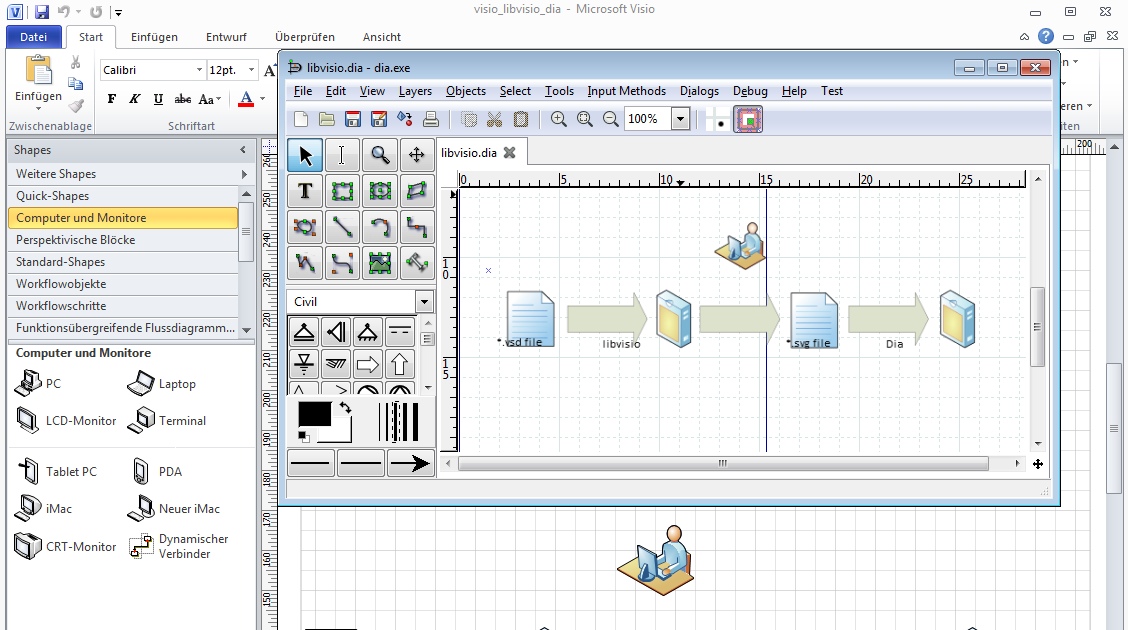The height and width of the screenshot is (630, 1128).
Task: Select the Scroll (move) tool in Dia
Action: tap(417, 155)
